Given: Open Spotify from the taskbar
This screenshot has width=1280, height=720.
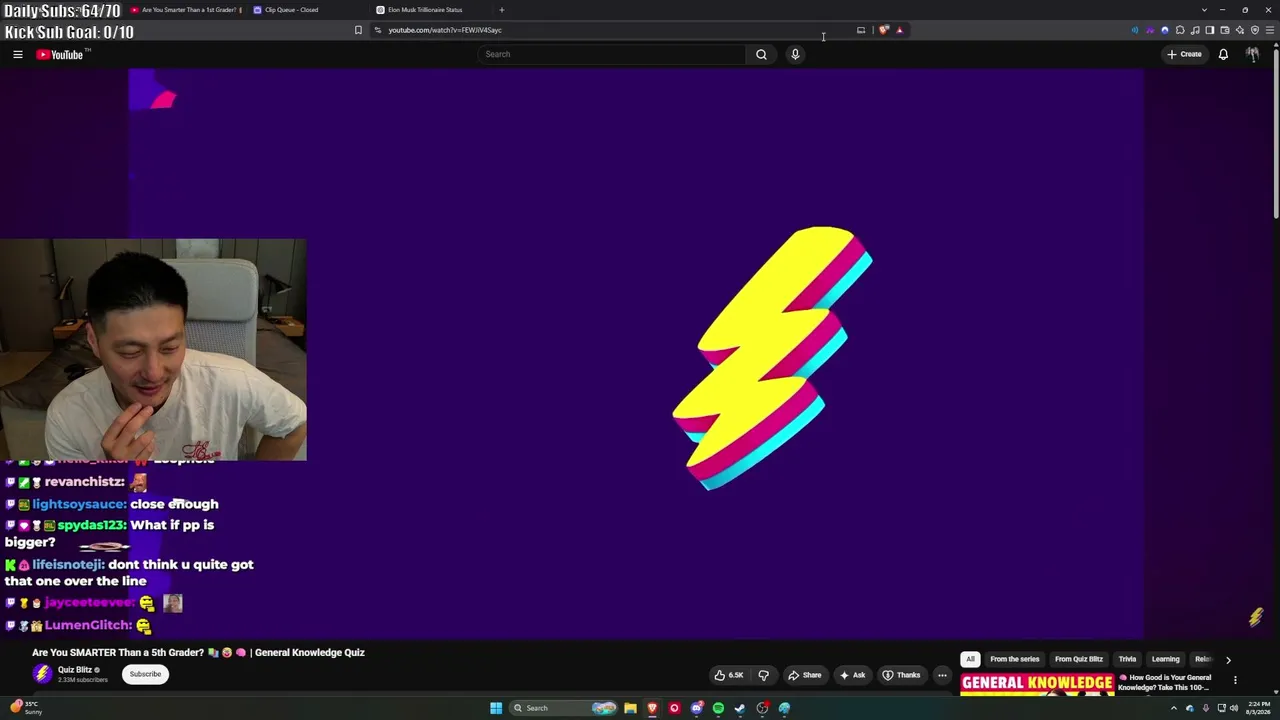Looking at the screenshot, I should click(x=718, y=708).
